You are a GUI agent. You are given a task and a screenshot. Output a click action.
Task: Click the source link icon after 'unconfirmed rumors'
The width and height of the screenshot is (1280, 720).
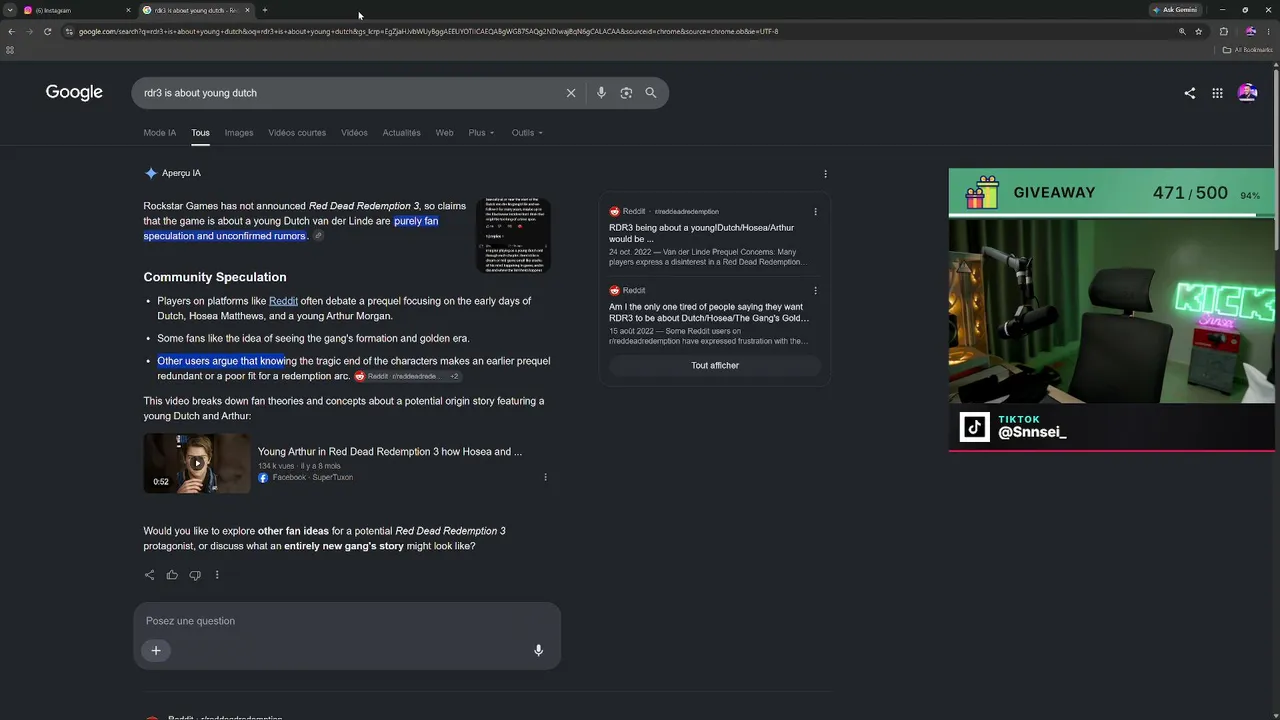coord(318,236)
